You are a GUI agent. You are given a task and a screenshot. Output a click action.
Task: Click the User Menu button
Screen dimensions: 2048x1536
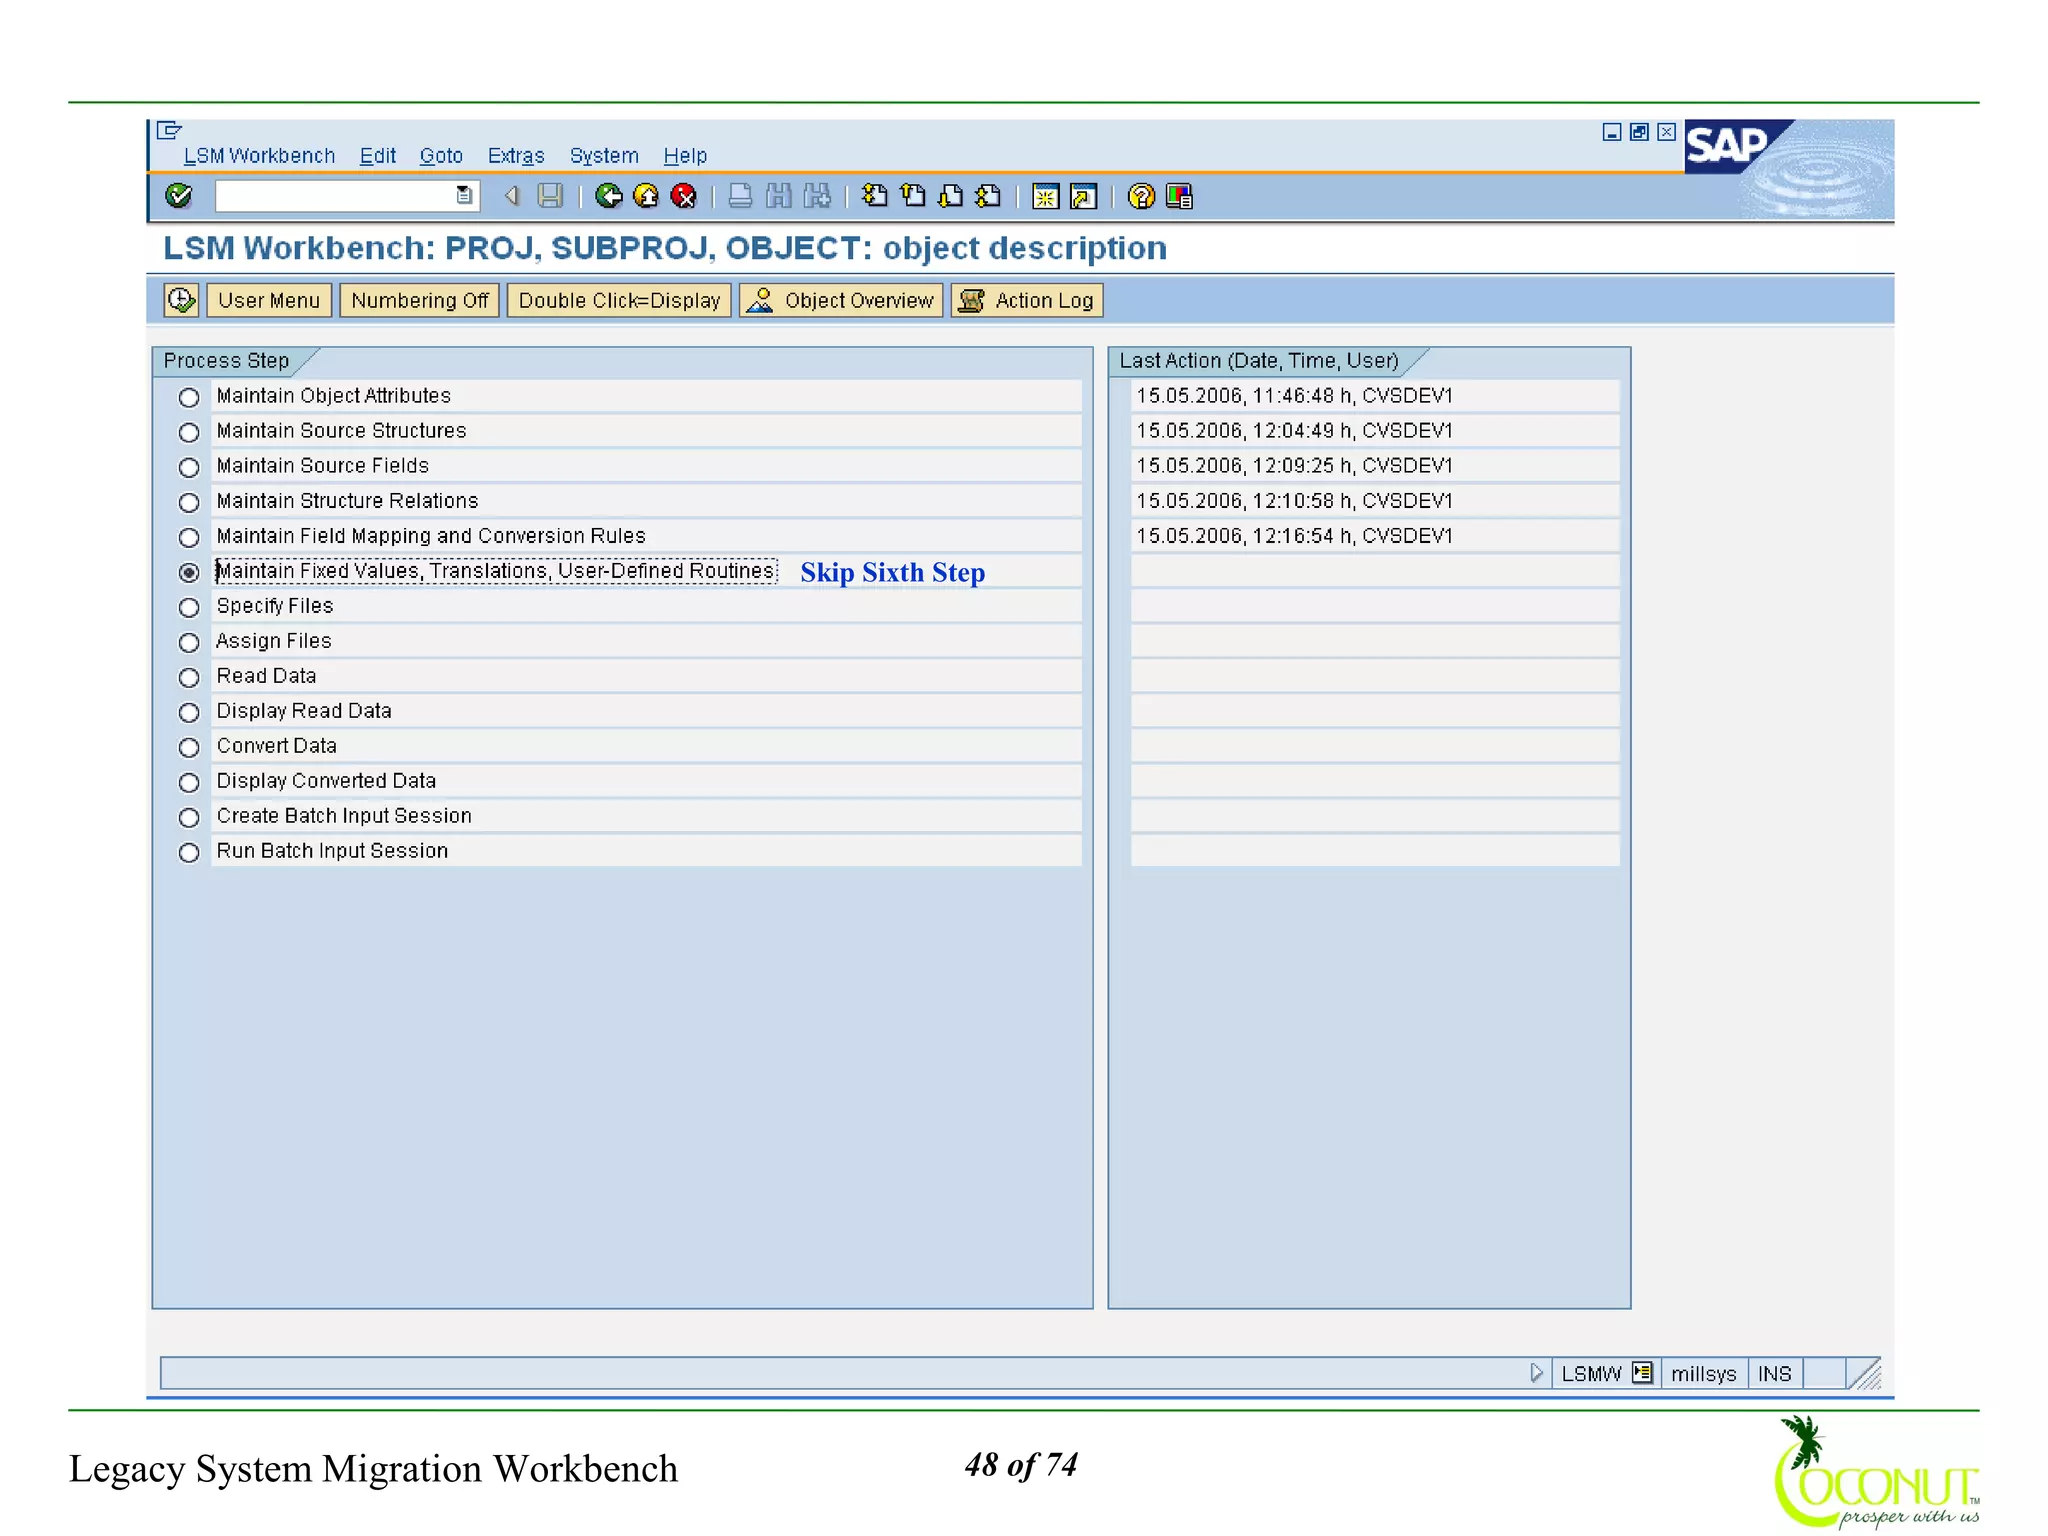[x=269, y=300]
